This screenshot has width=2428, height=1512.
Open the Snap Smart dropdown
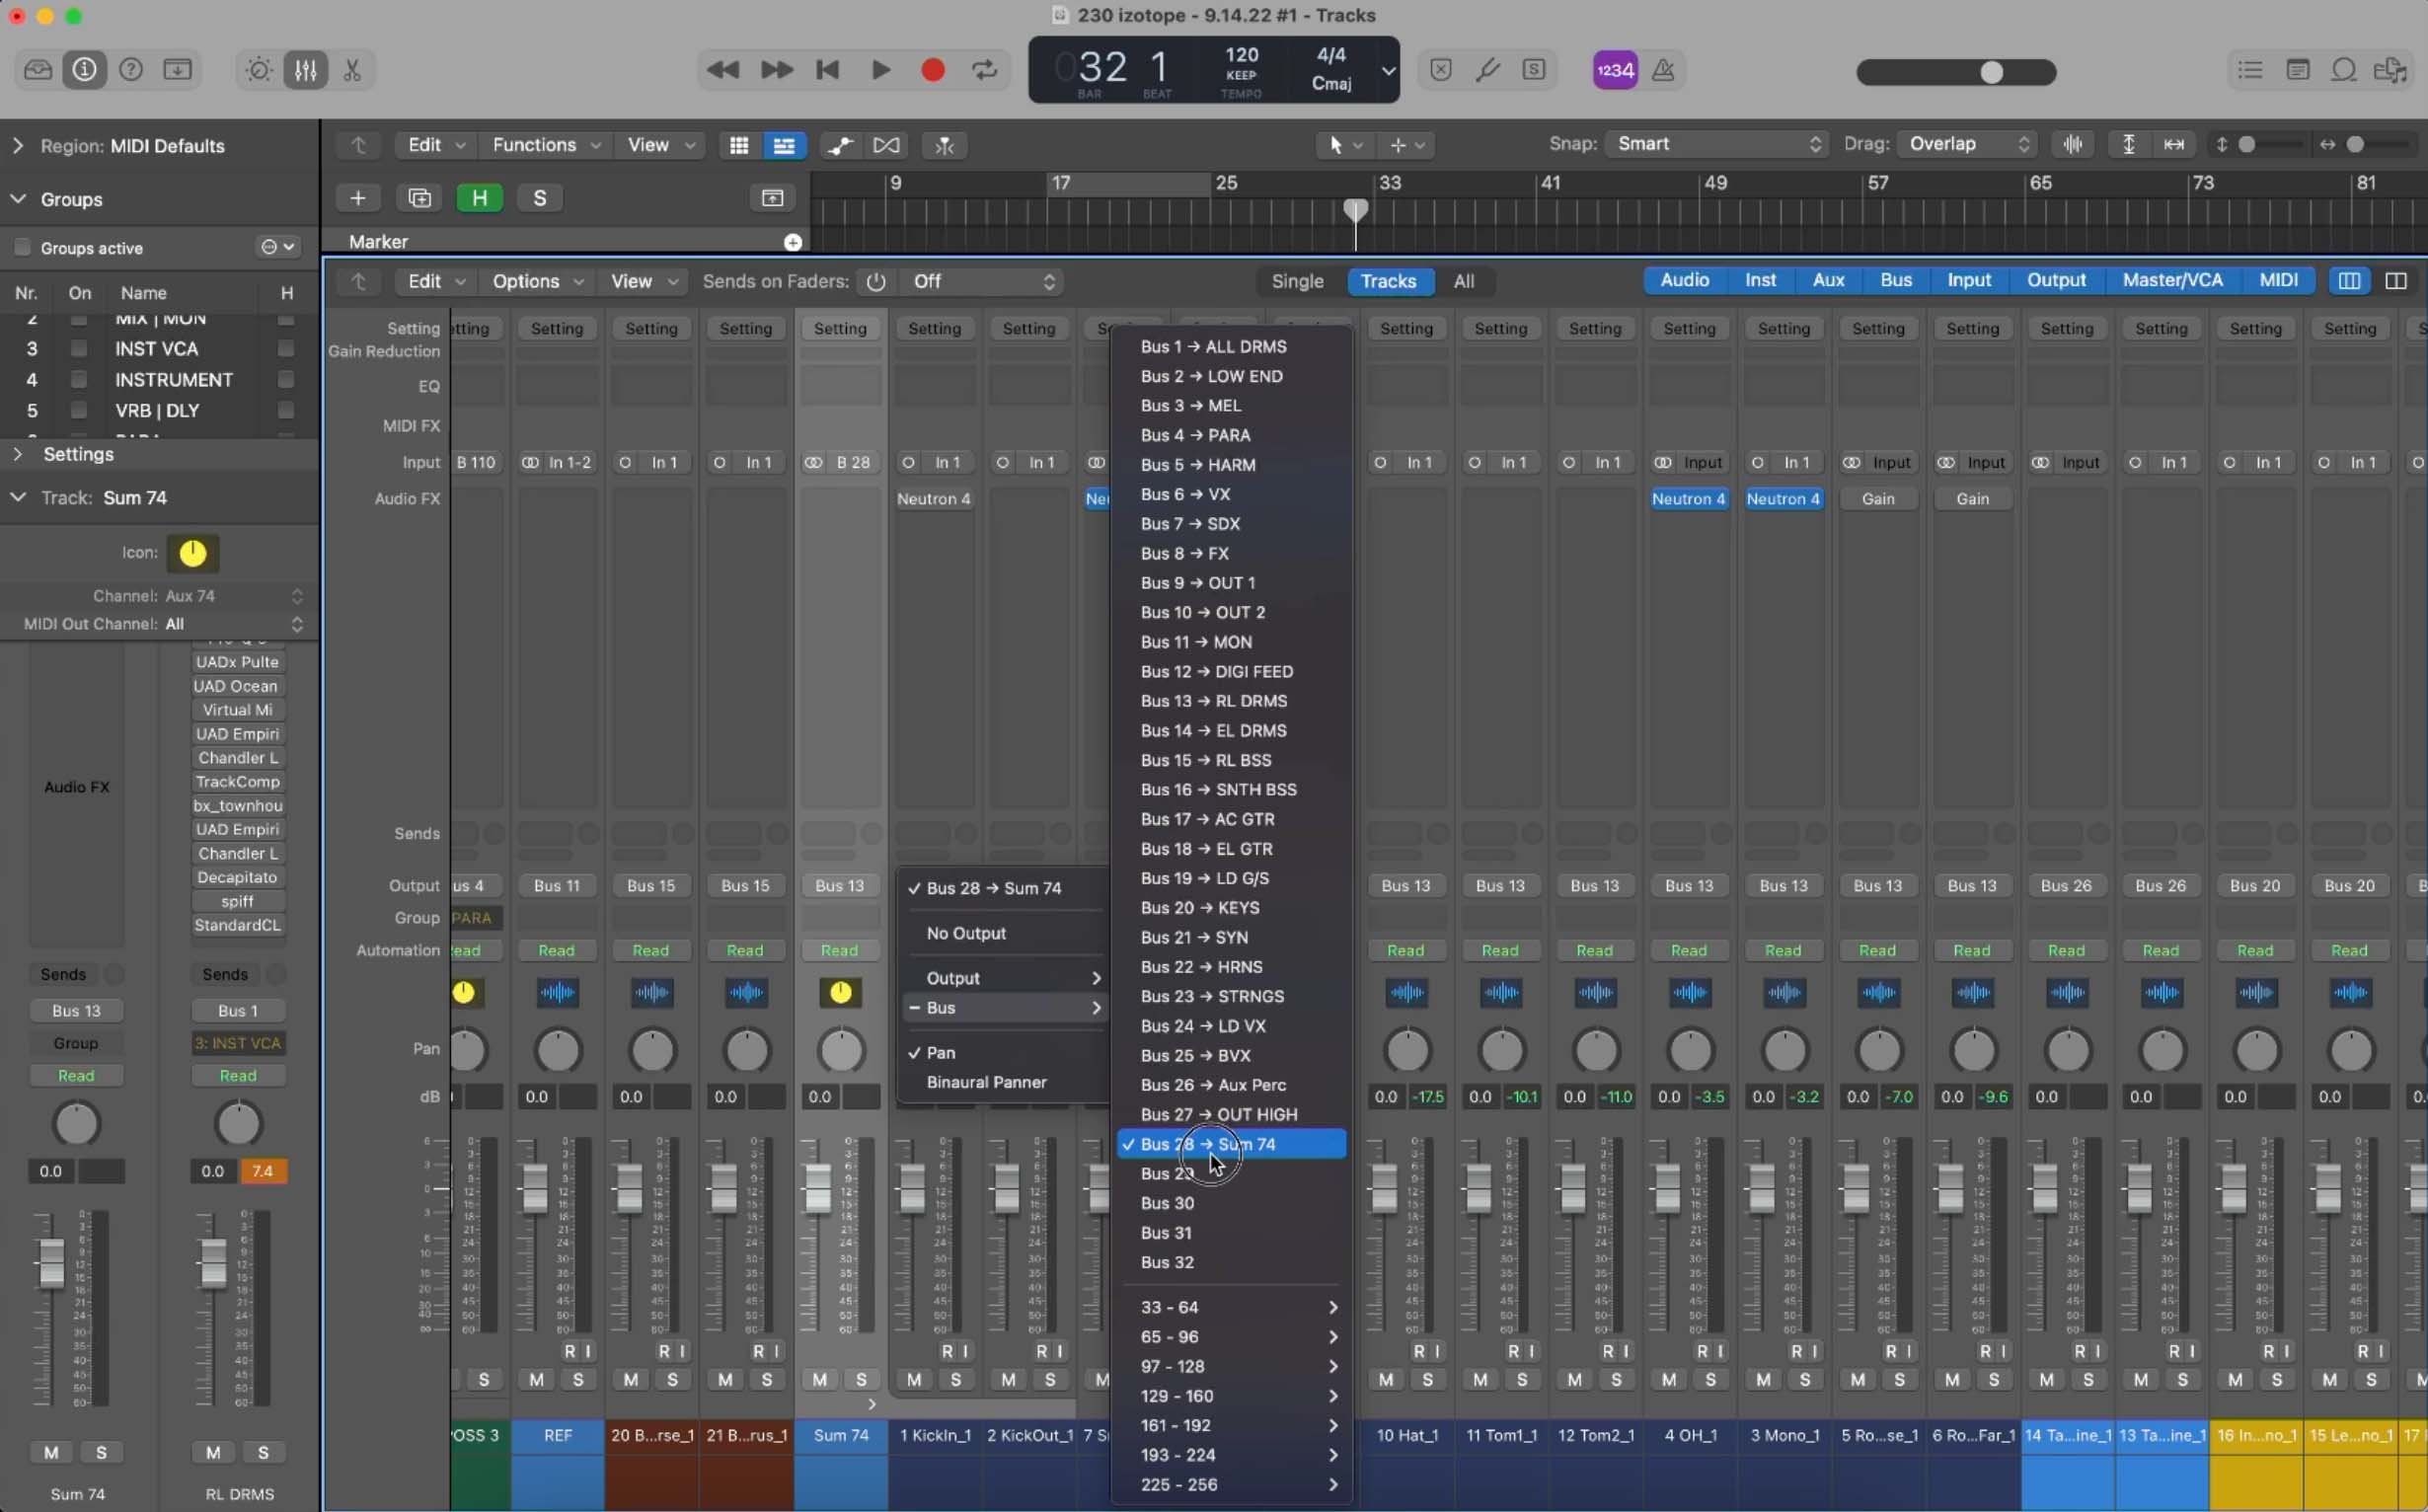1717,144
